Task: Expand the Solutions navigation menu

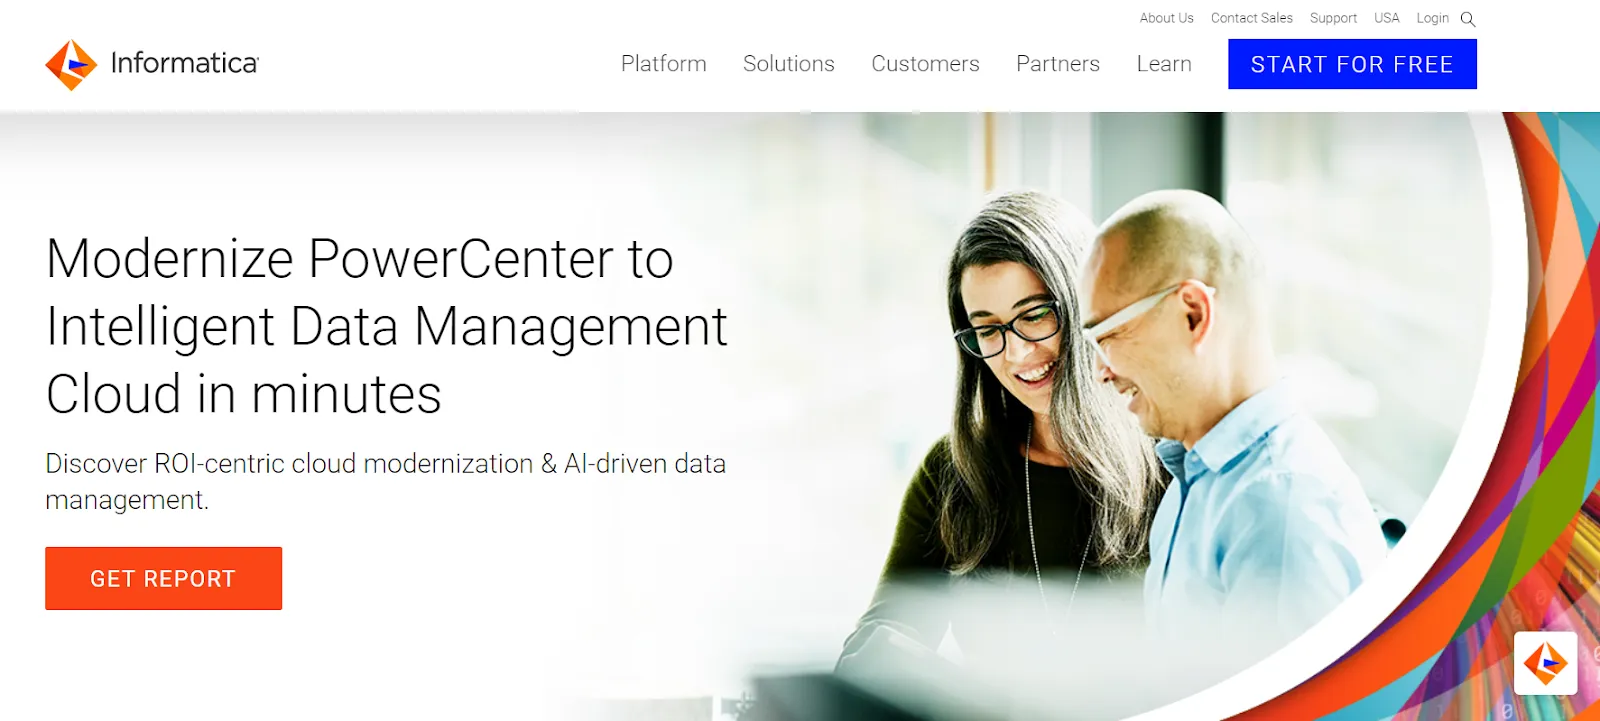Action: tap(789, 64)
